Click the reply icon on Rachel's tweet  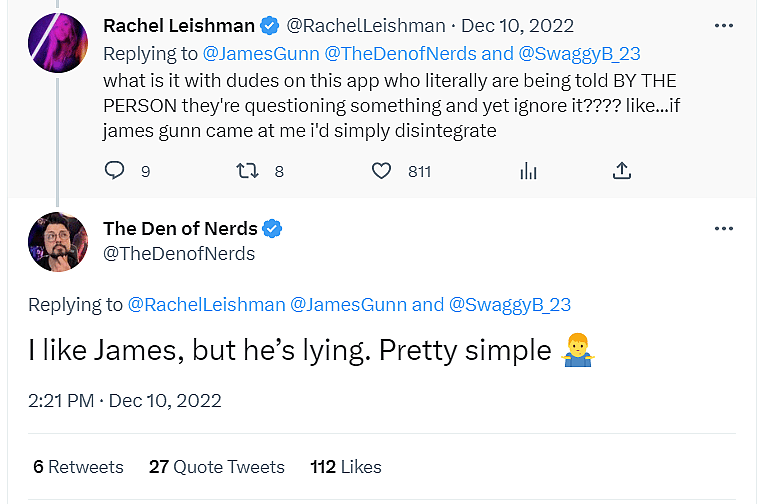coord(115,171)
